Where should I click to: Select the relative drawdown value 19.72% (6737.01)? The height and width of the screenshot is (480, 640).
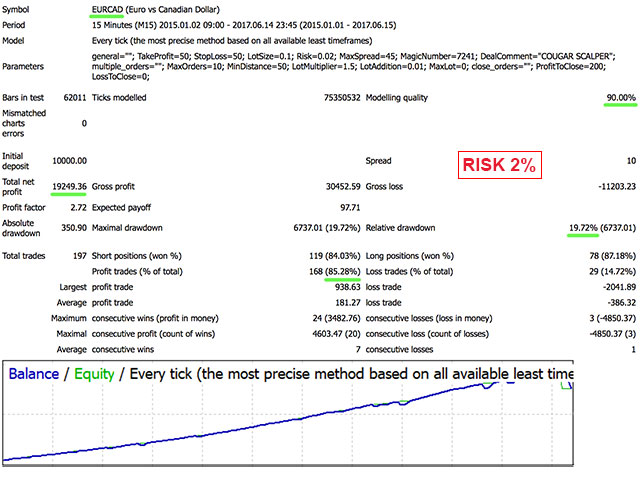point(598,228)
